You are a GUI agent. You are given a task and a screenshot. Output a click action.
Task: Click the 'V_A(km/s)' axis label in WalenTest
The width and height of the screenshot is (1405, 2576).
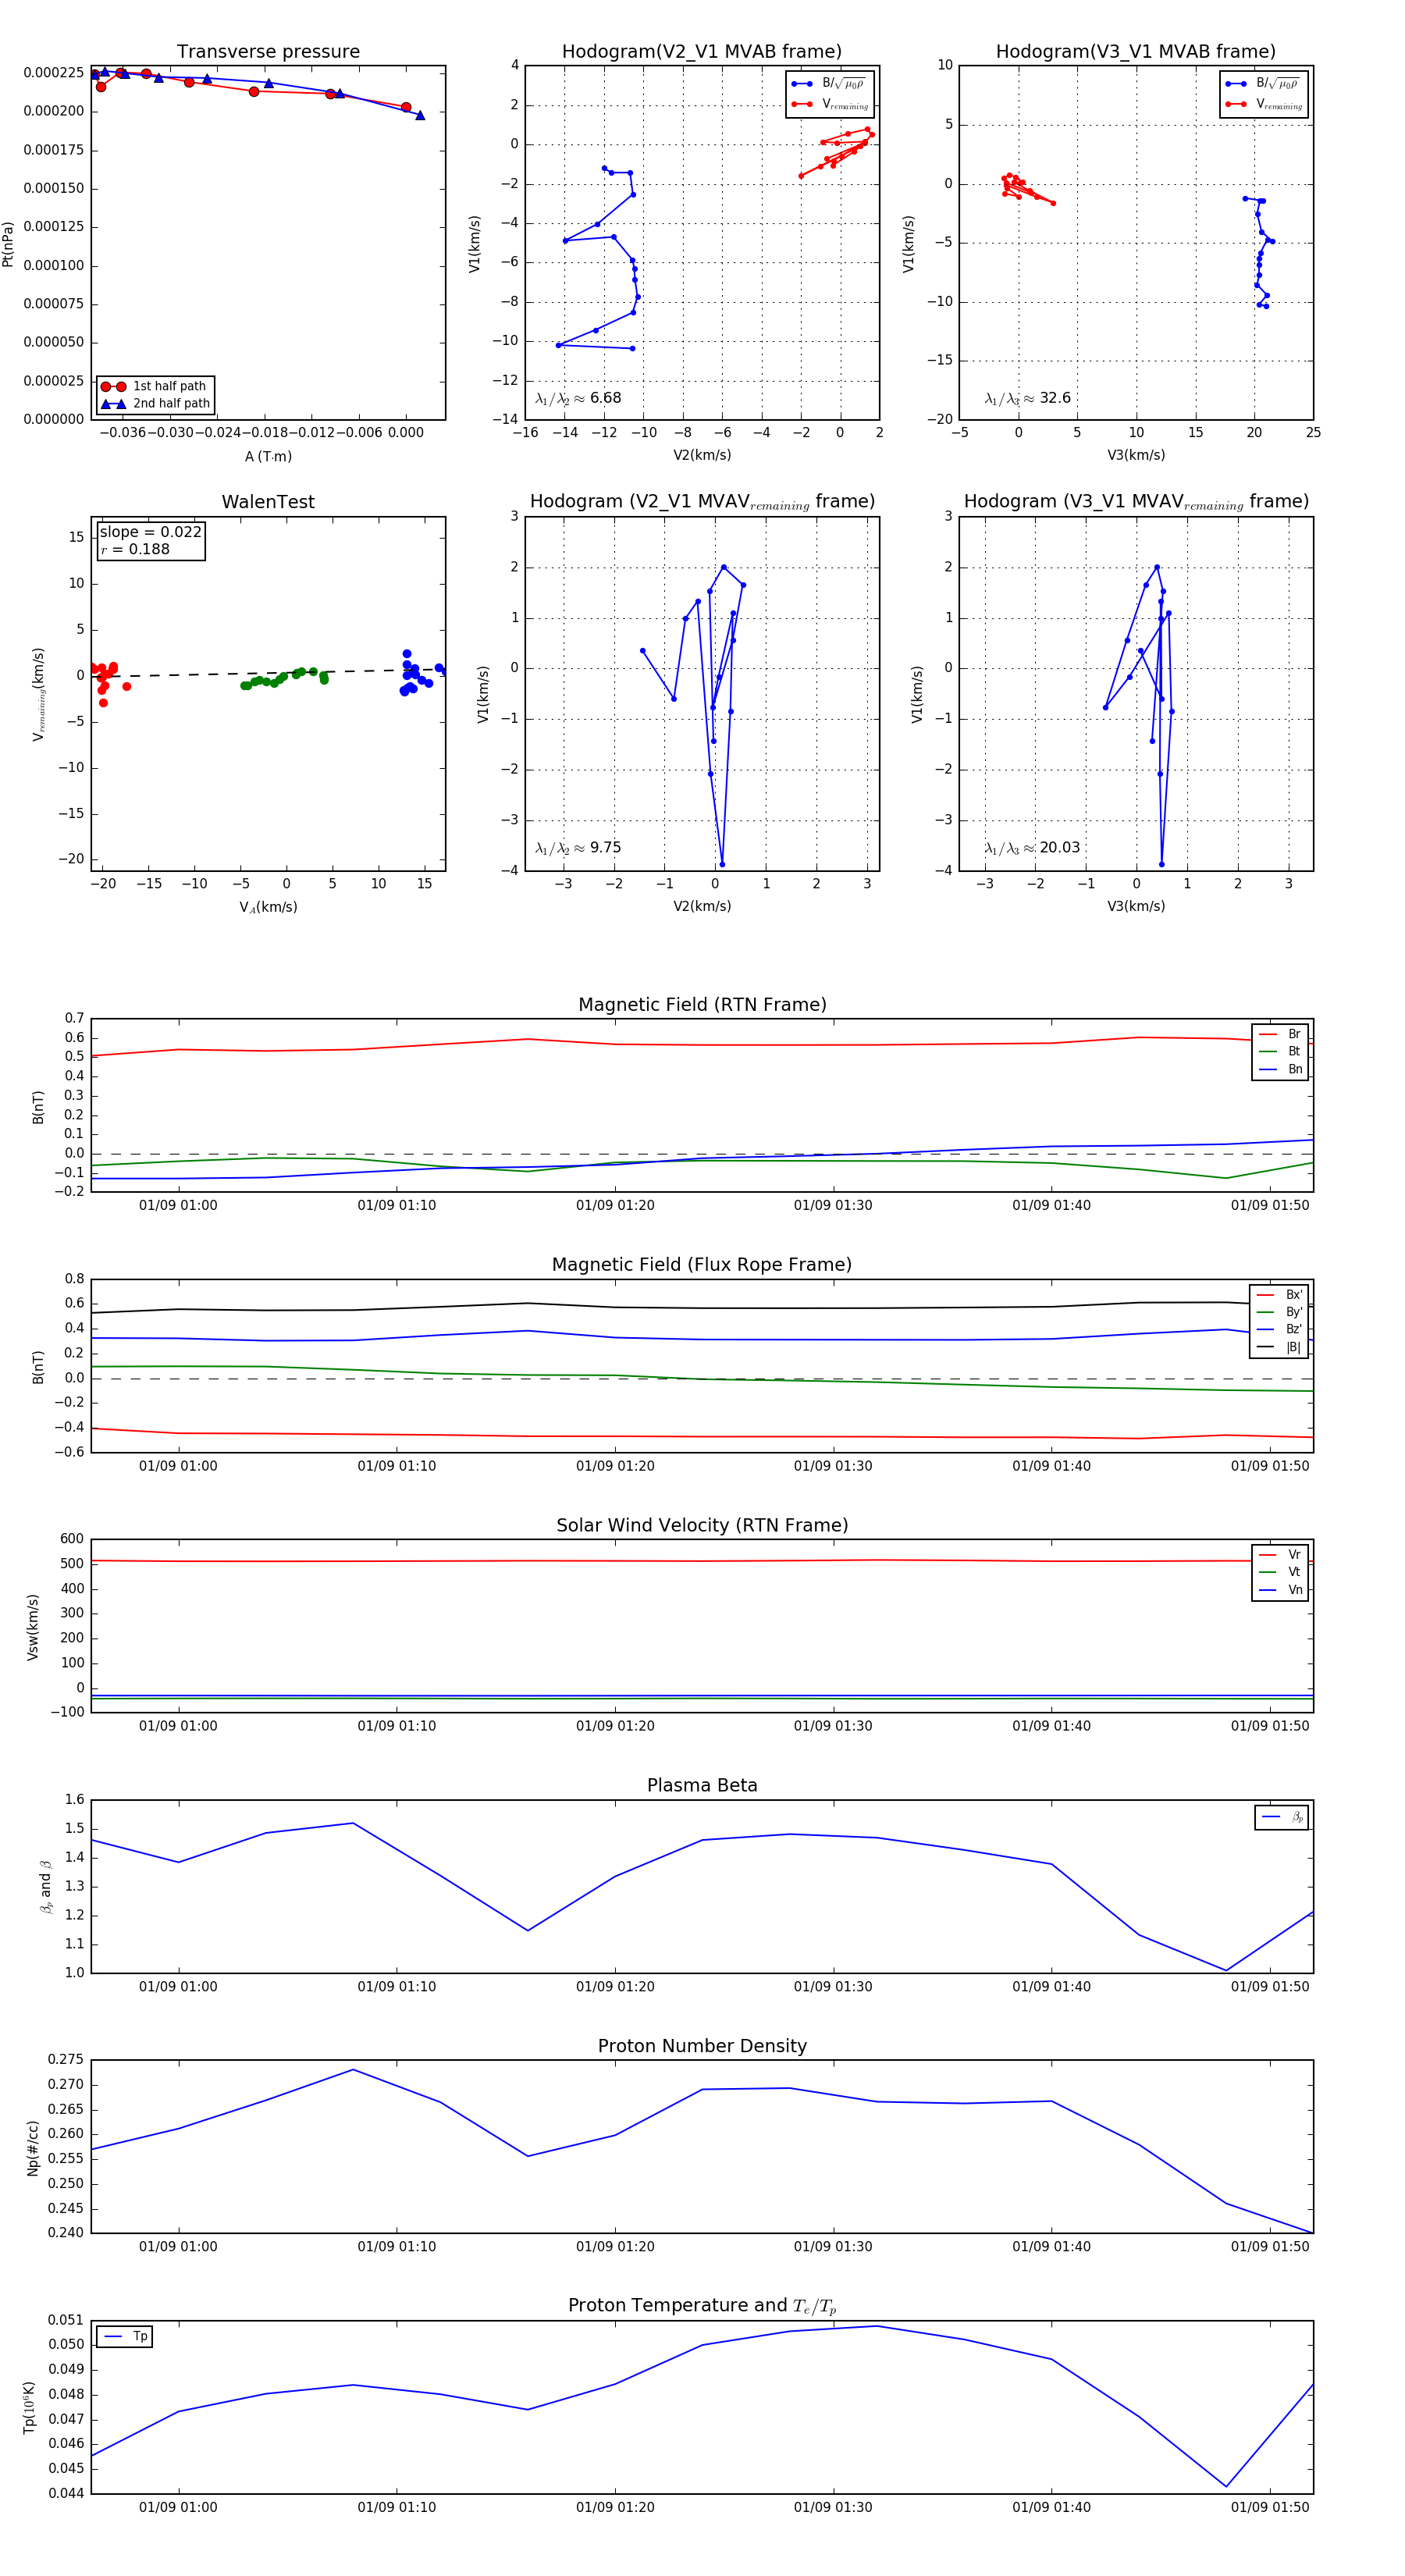[268, 907]
